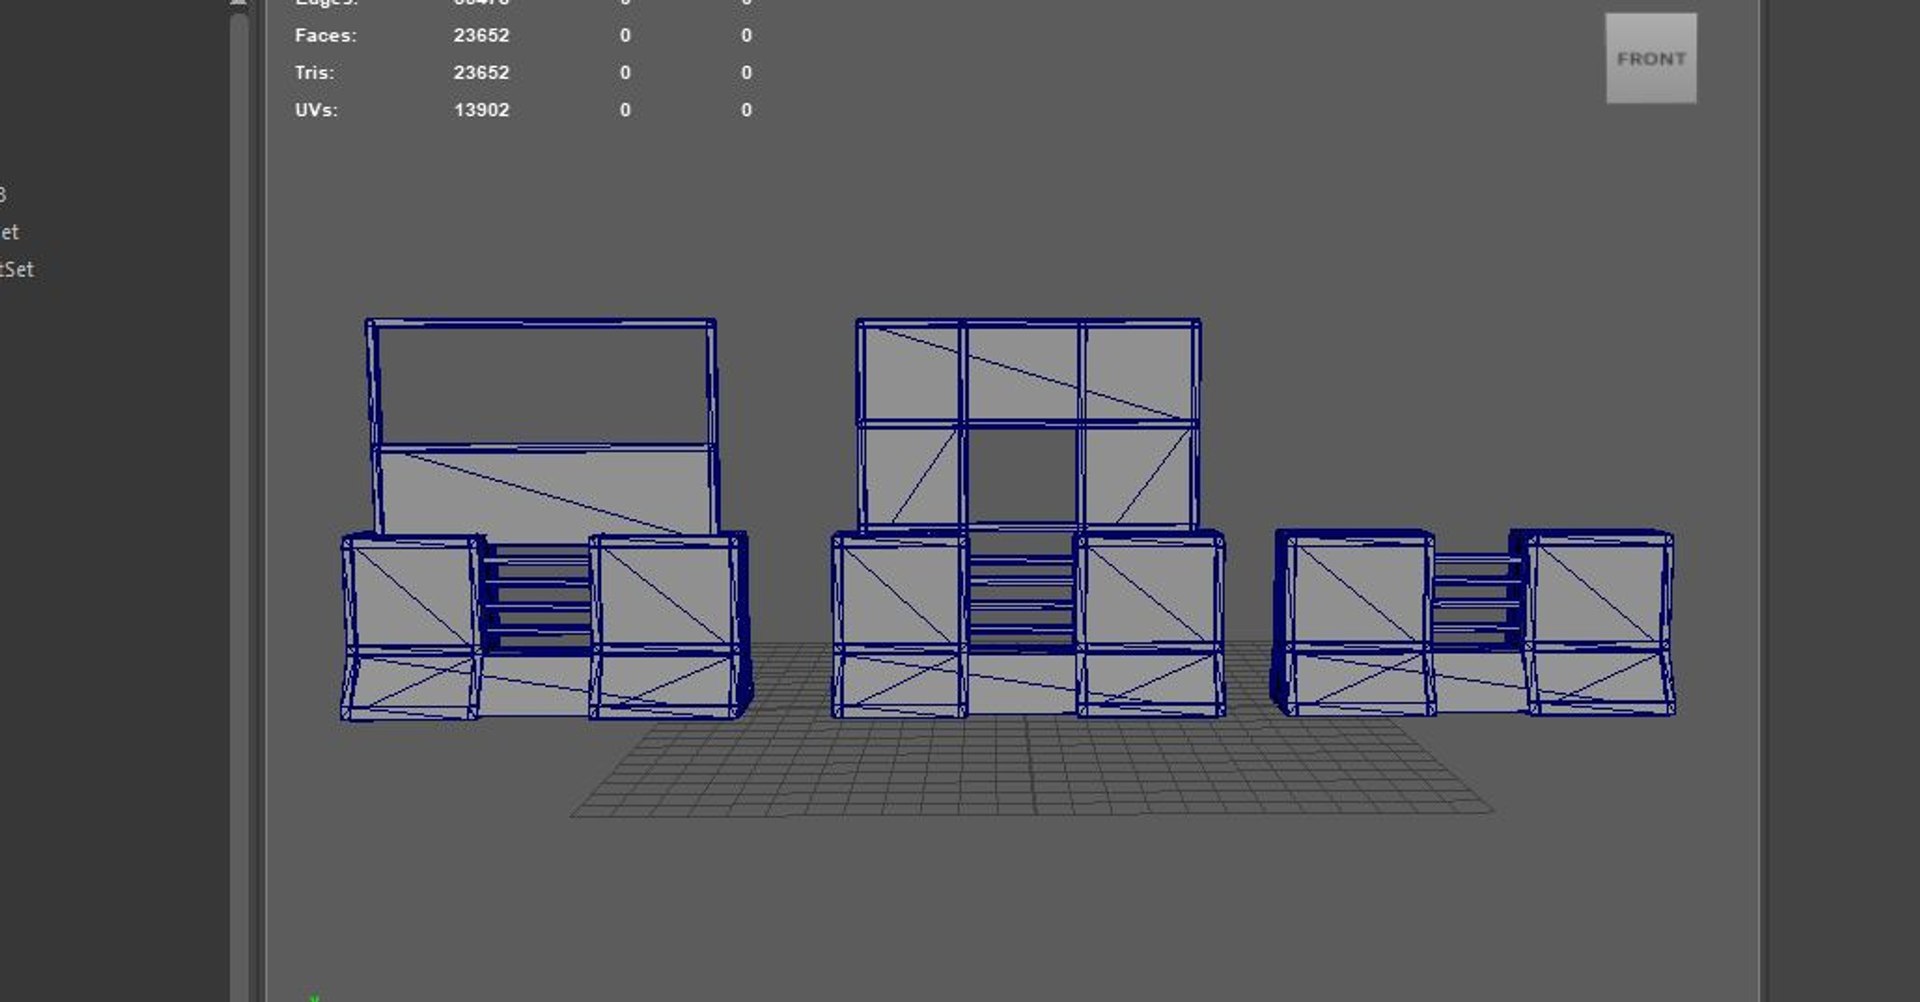The image size is (1920, 1002).
Task: Select the left sofa model with tall backrest
Action: (x=545, y=519)
